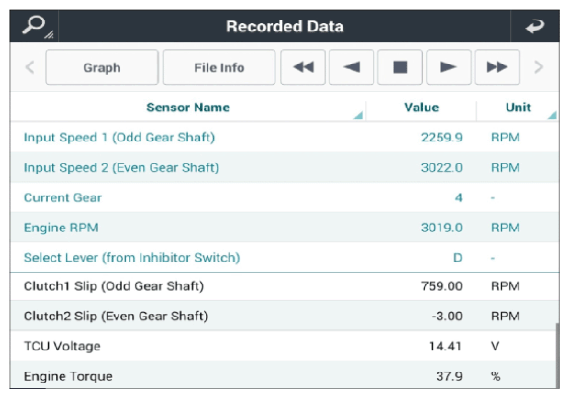This screenshot has height=398, width=569.
Task: Select the Engine RPM row
Action: 284,227
